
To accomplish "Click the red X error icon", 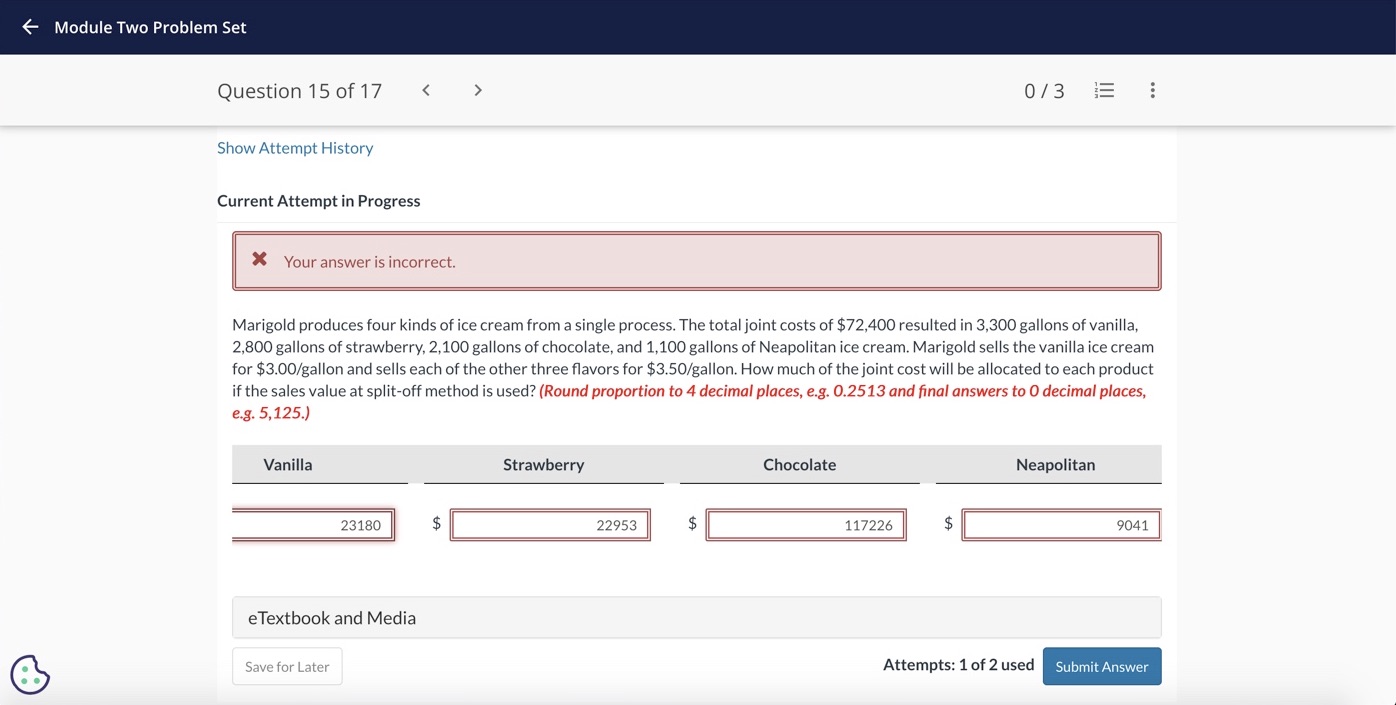I will coord(259,260).
